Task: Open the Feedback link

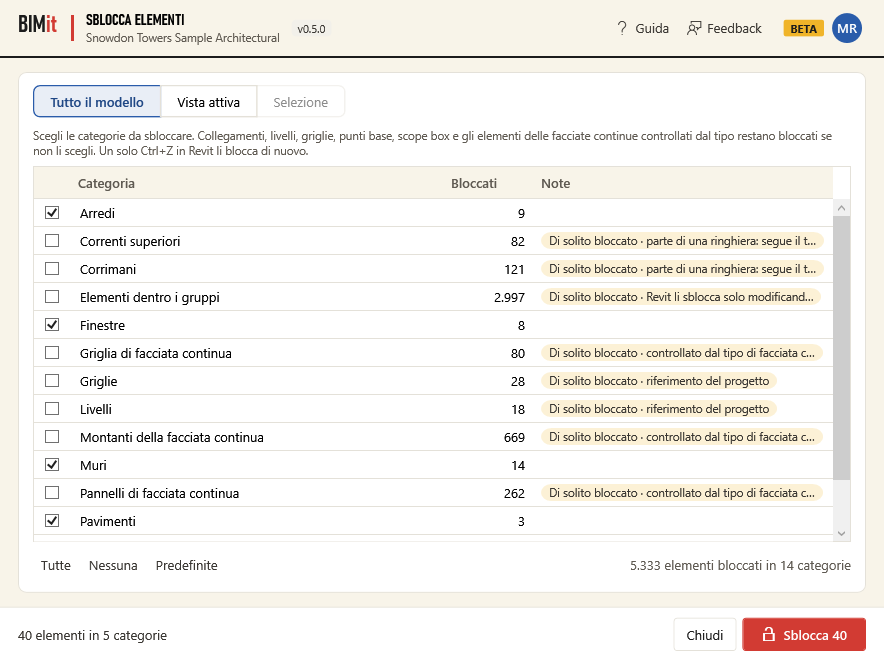Action: click(x=724, y=28)
